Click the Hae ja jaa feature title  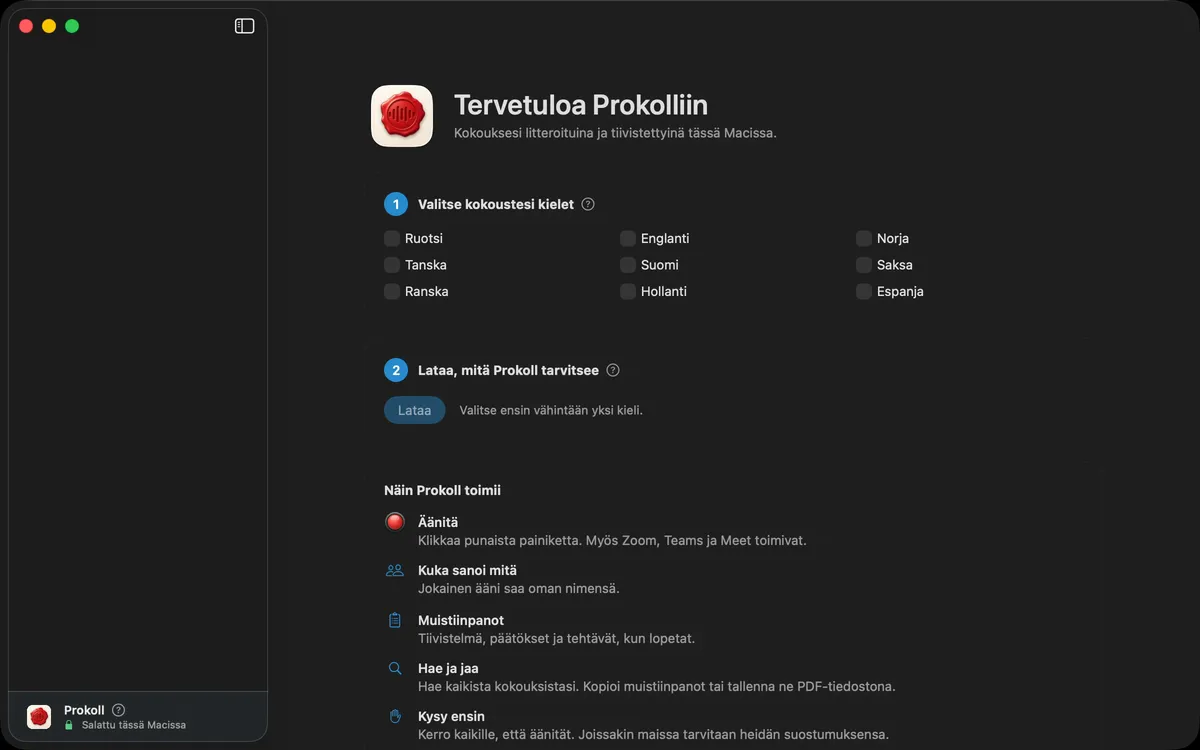point(448,668)
